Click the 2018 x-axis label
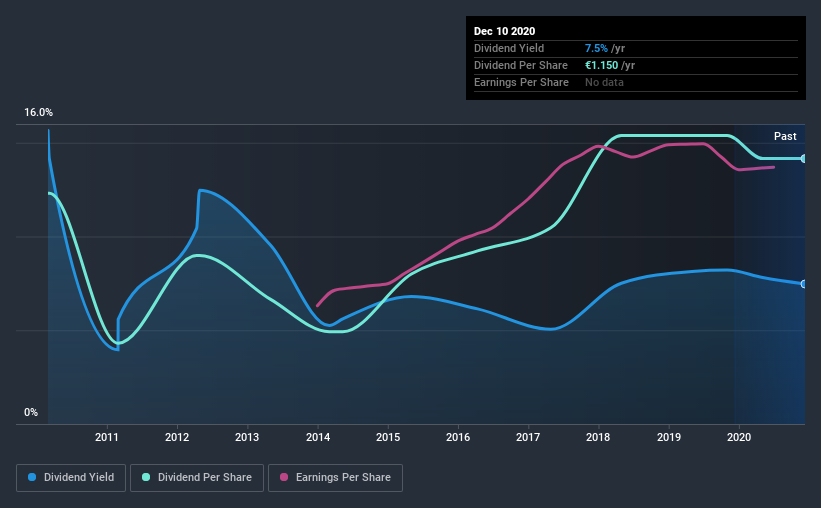Screen dimensions: 821x508 pos(598,437)
